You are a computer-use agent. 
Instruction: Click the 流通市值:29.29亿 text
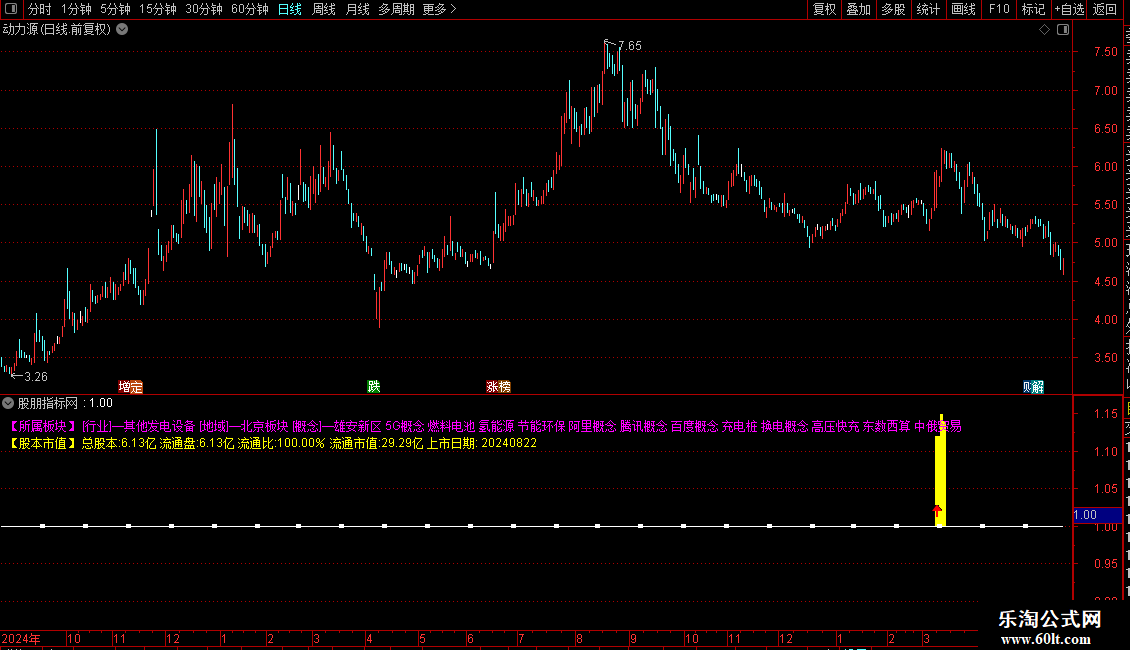coord(376,443)
